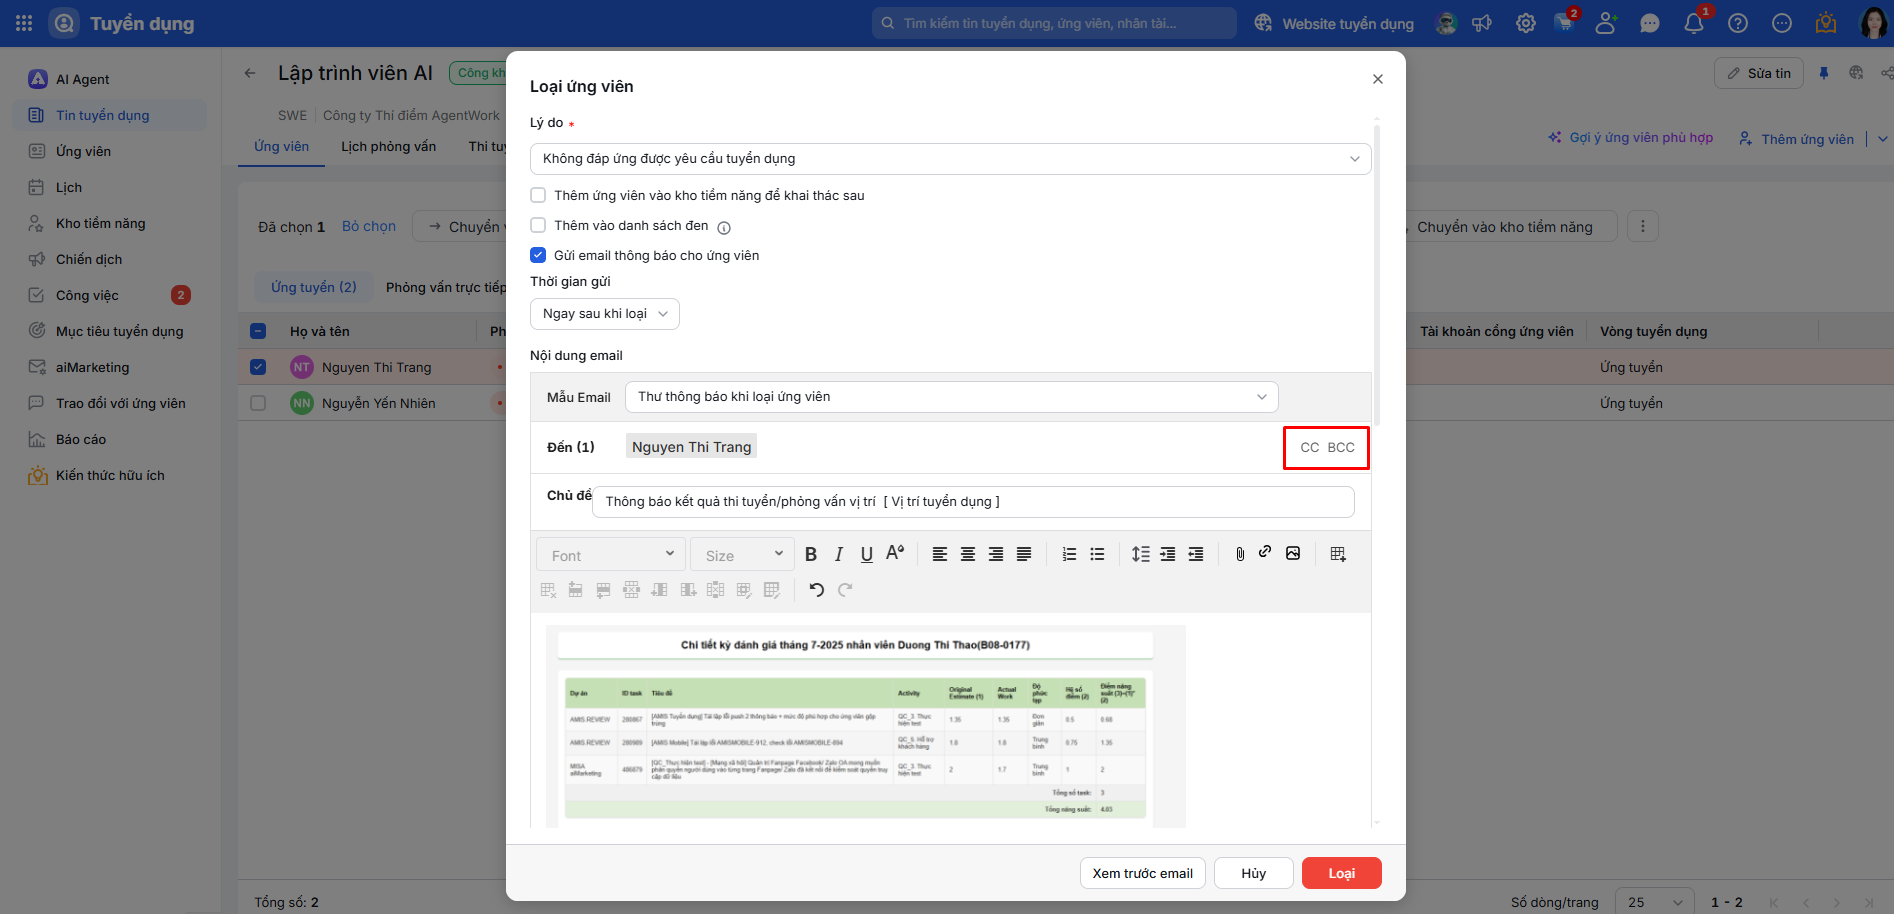
Task: Open Lý do reason dropdown
Action: click(950, 159)
